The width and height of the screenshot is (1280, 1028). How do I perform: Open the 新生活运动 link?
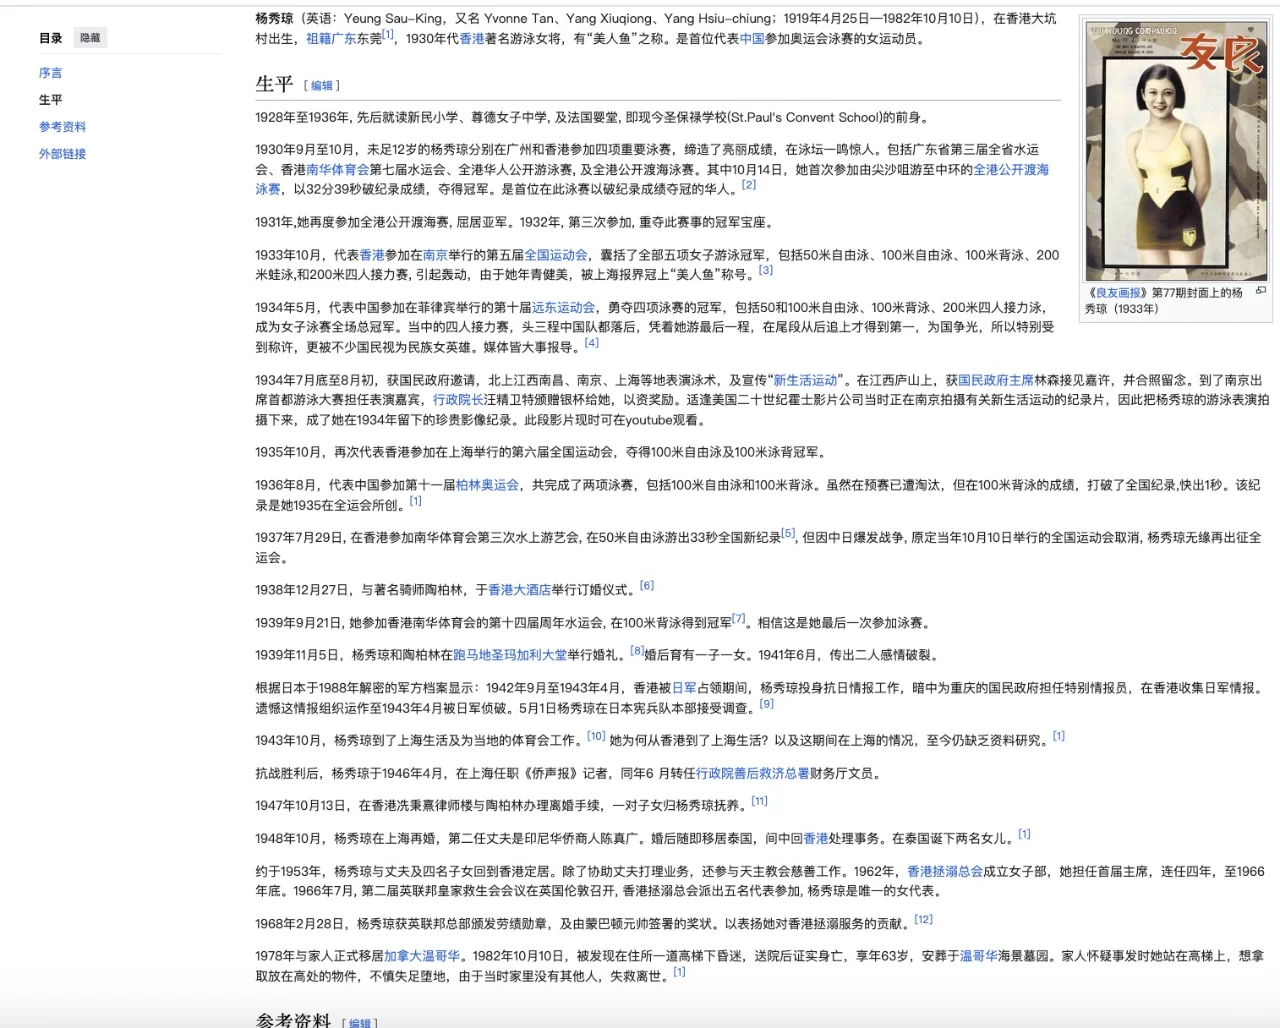(x=805, y=381)
